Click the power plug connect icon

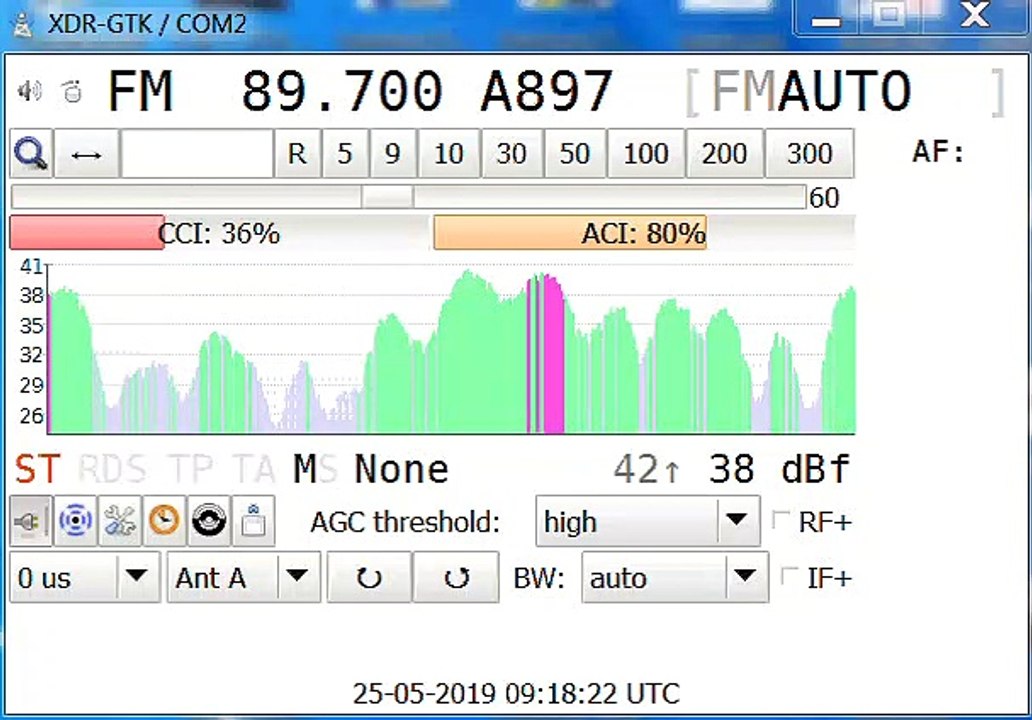point(30,521)
